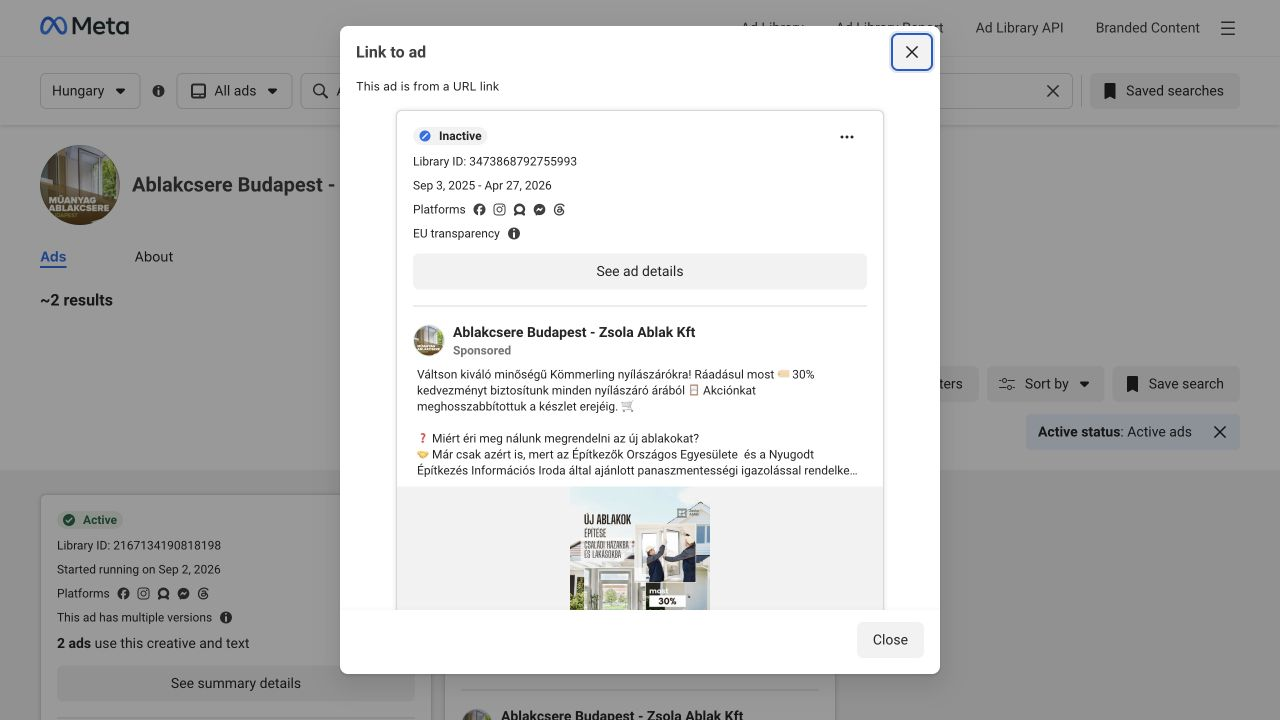This screenshot has height=720, width=1280.
Task: Click the Close button at the dialog bottom
Action: 890,640
